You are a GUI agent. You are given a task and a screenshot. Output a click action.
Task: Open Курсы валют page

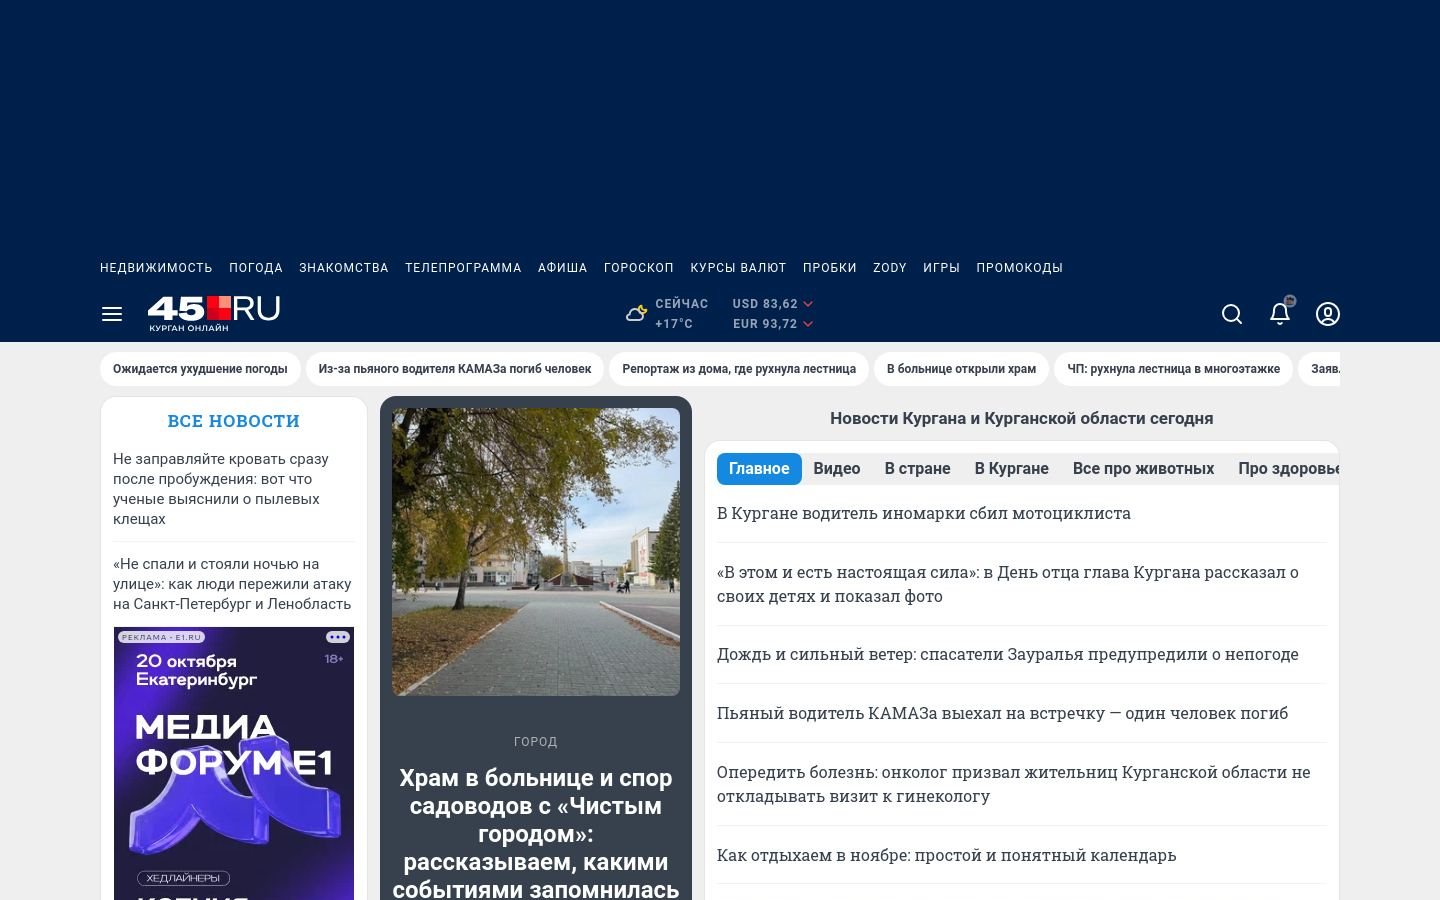(x=738, y=268)
